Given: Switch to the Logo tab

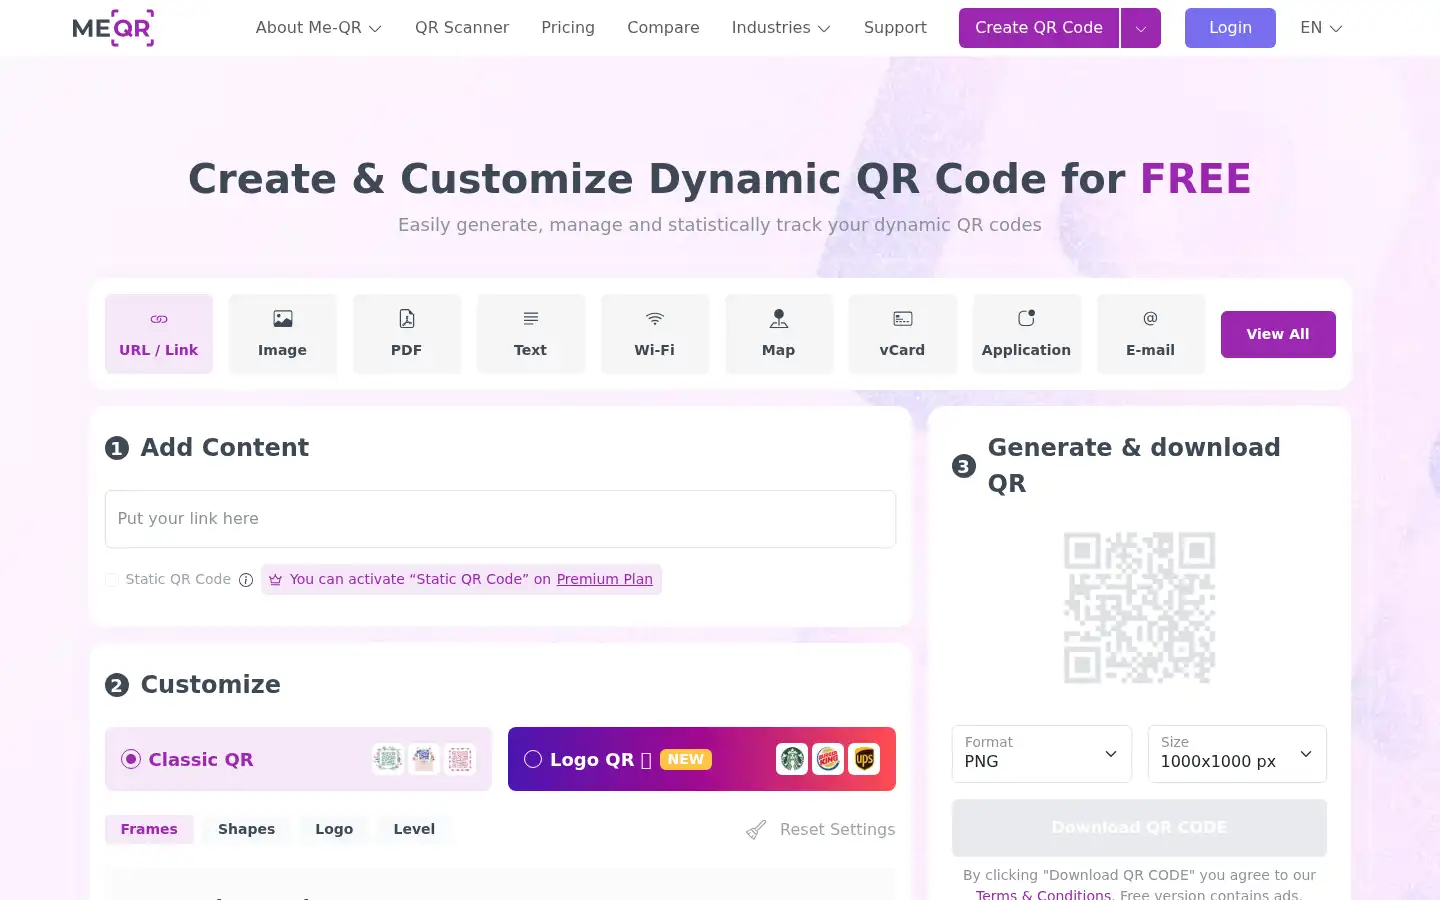Looking at the screenshot, I should [334, 829].
